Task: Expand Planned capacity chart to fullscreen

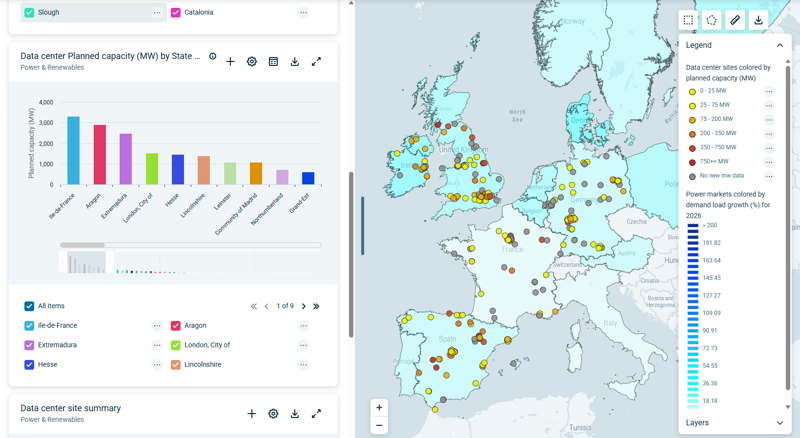Action: 316,62
